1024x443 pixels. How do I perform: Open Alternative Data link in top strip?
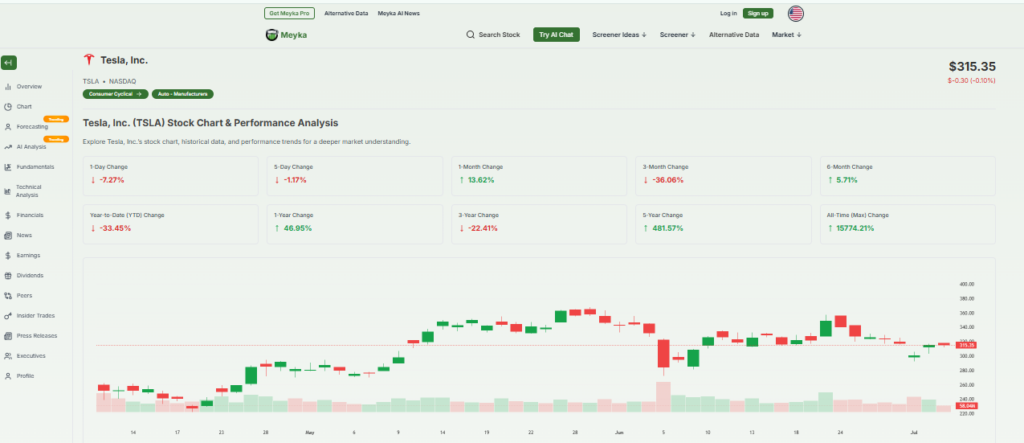(346, 13)
